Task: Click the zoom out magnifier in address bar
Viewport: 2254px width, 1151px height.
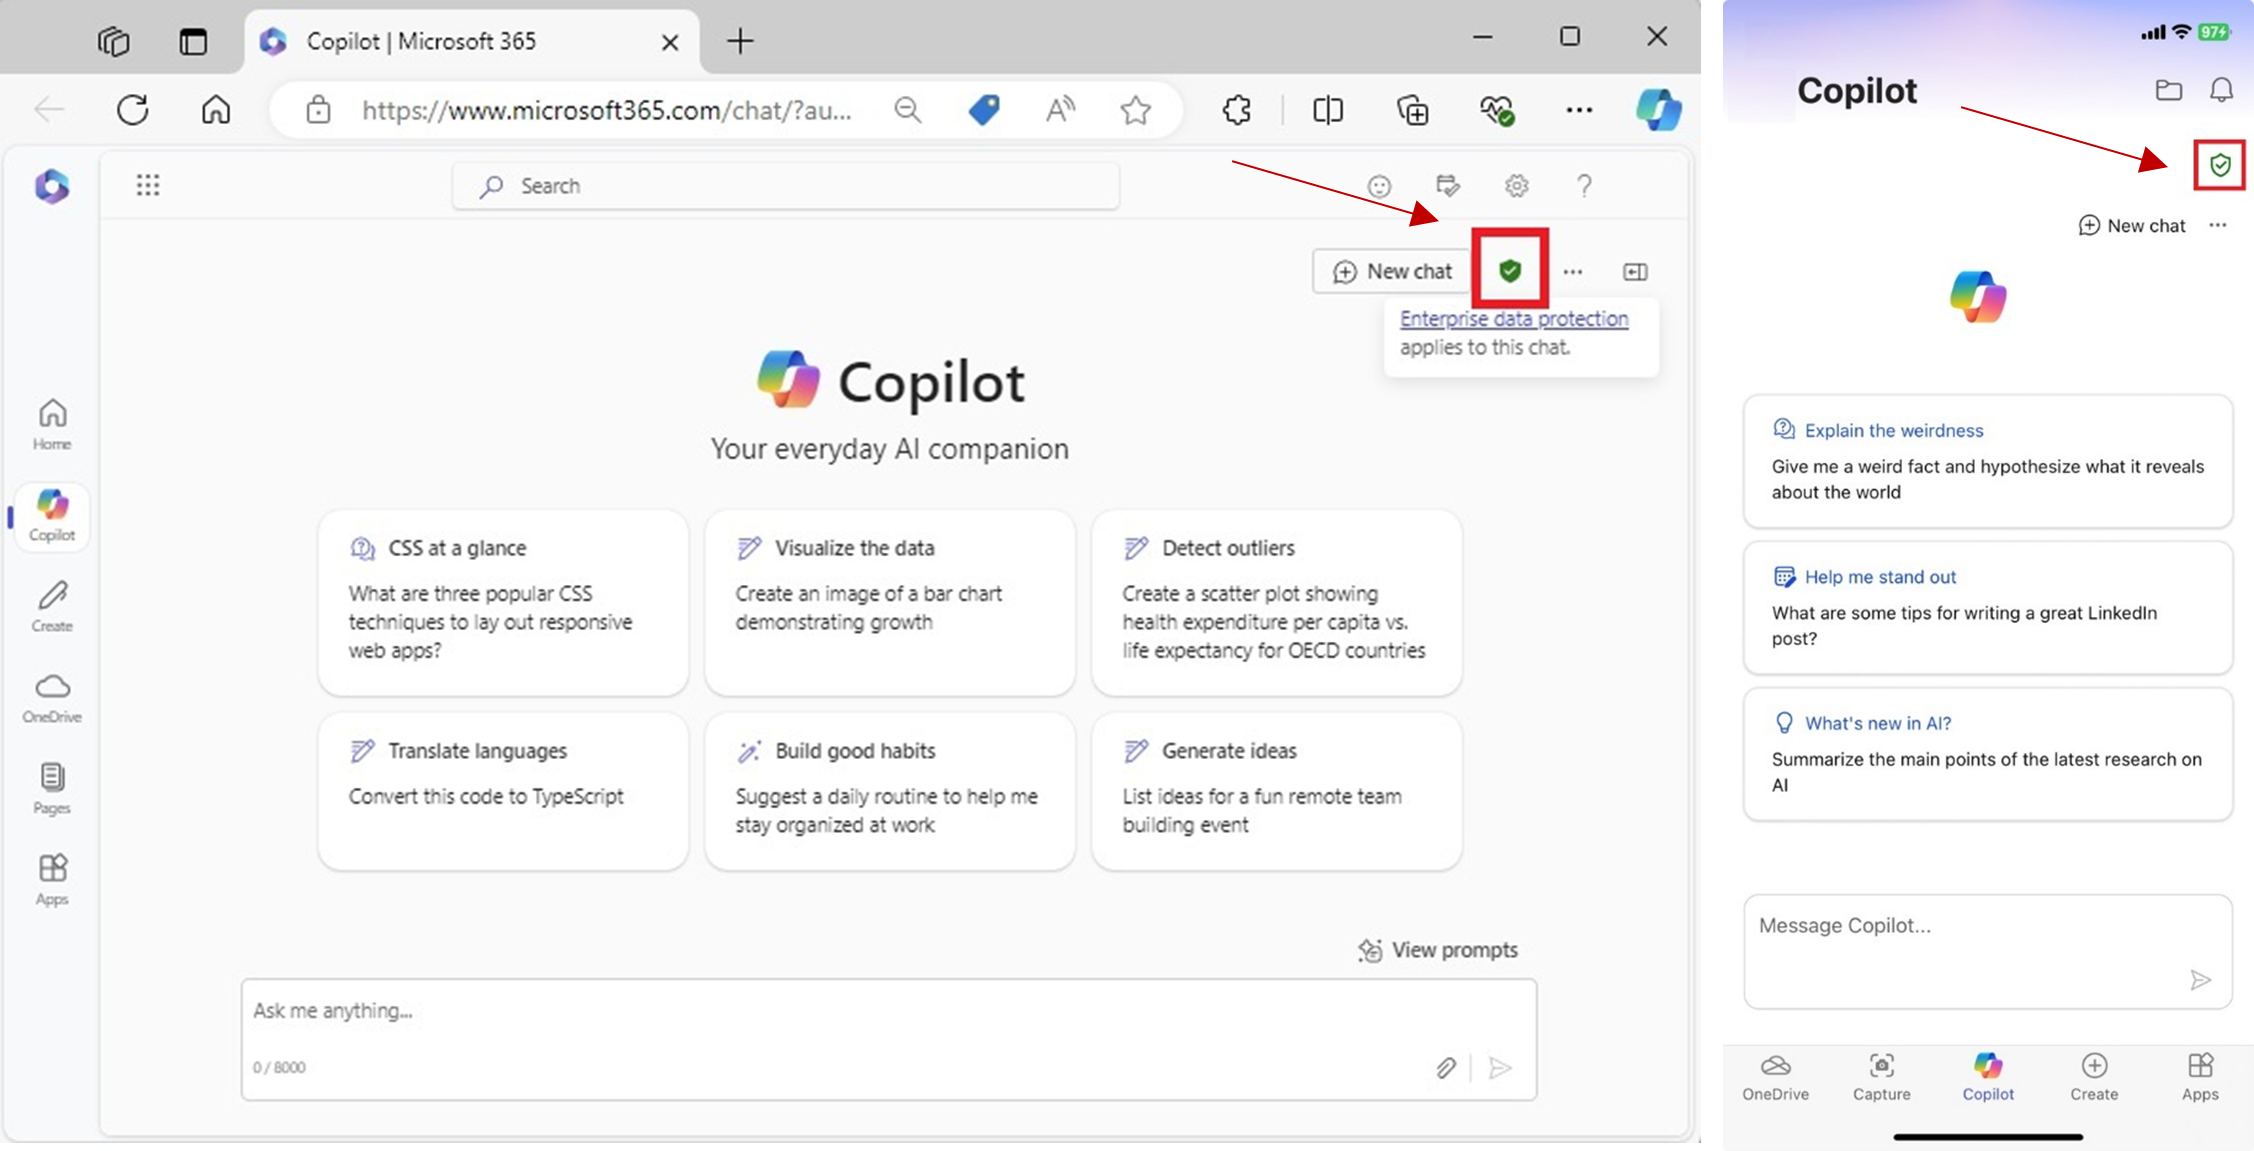Action: [x=908, y=109]
